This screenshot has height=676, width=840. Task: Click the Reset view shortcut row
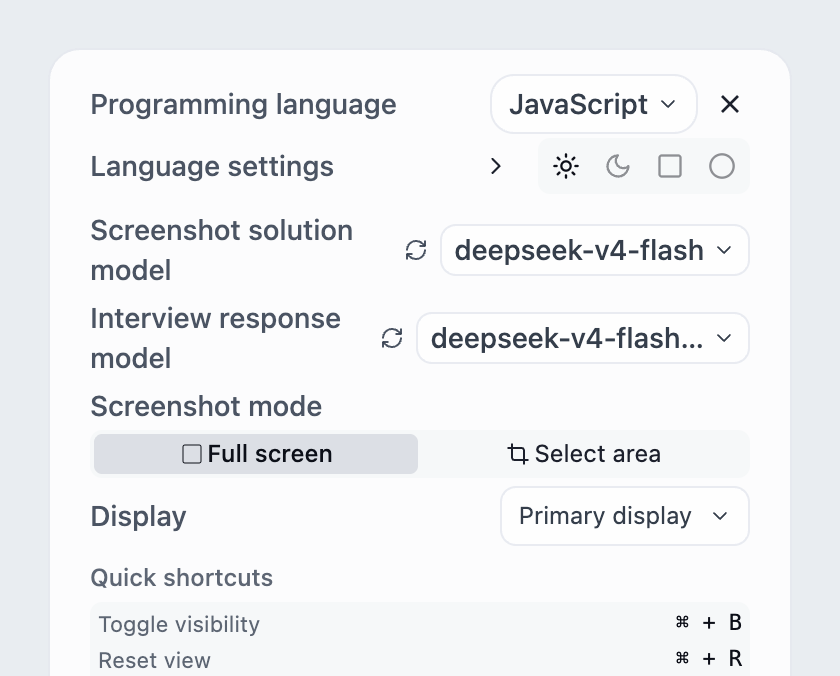pos(420,659)
